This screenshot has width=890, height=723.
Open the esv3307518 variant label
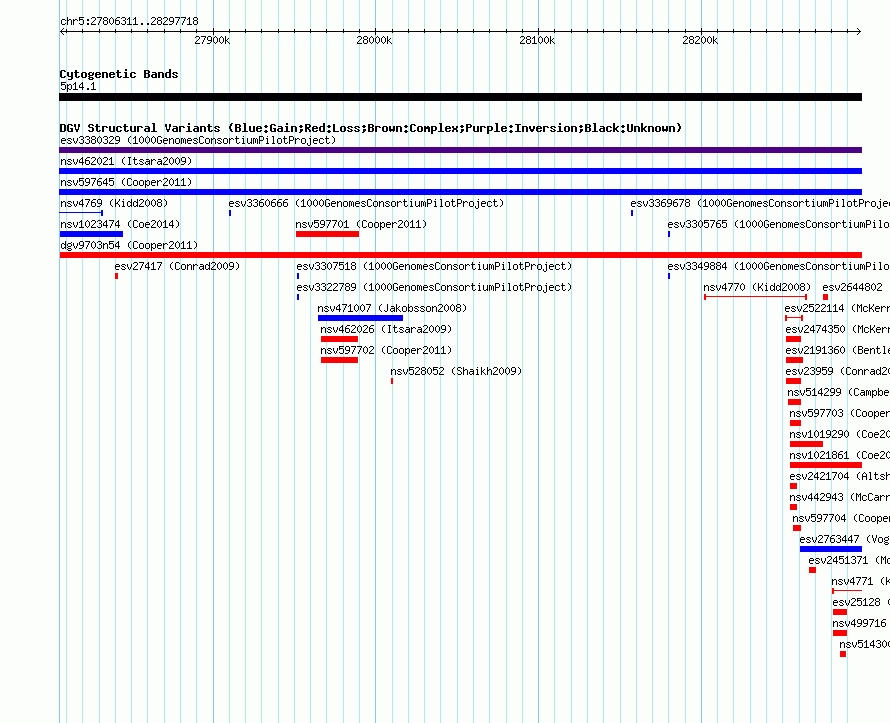point(434,266)
